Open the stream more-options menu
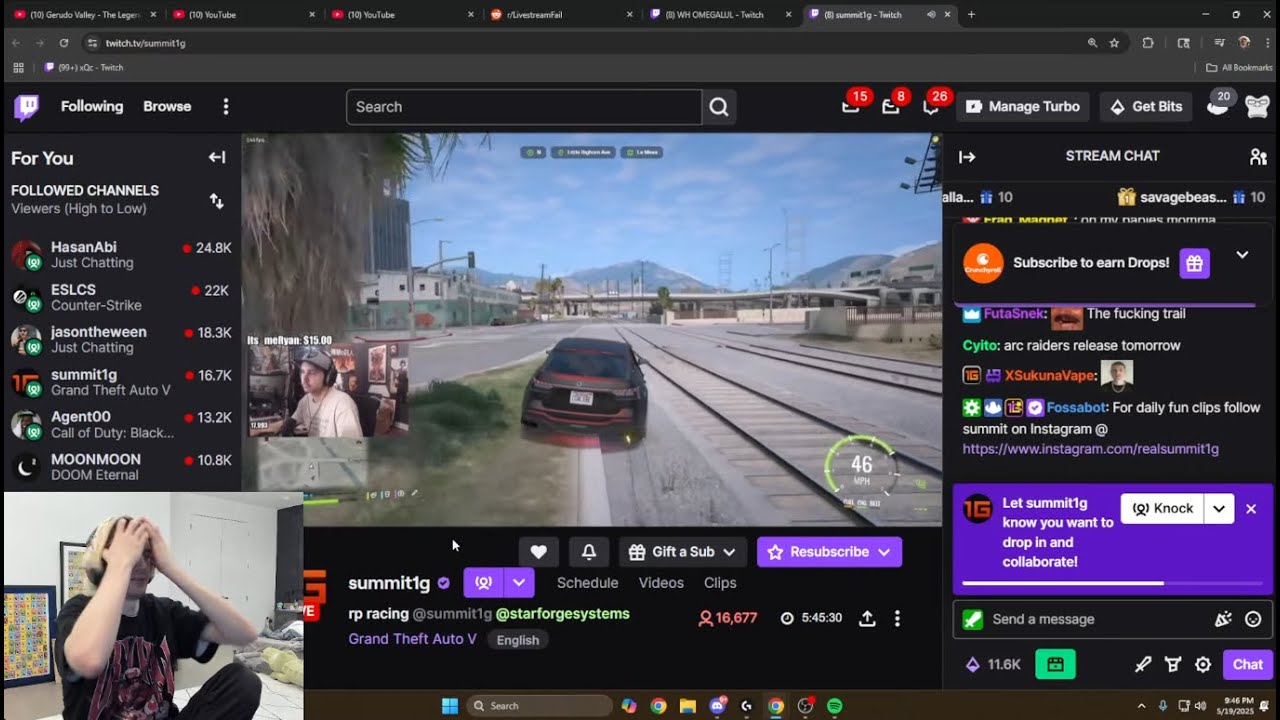This screenshot has height=720, width=1280. 897,619
